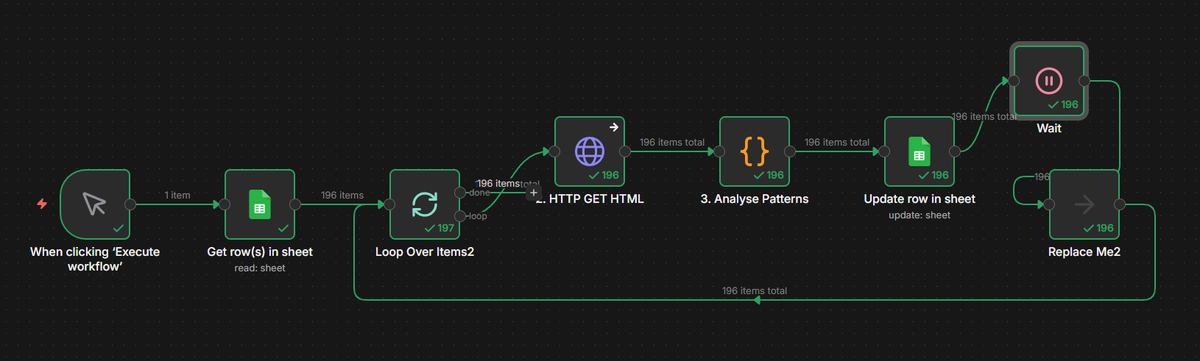Click the output handle of the Wait node
The width and height of the screenshot is (1200, 361).
click(x=1083, y=80)
